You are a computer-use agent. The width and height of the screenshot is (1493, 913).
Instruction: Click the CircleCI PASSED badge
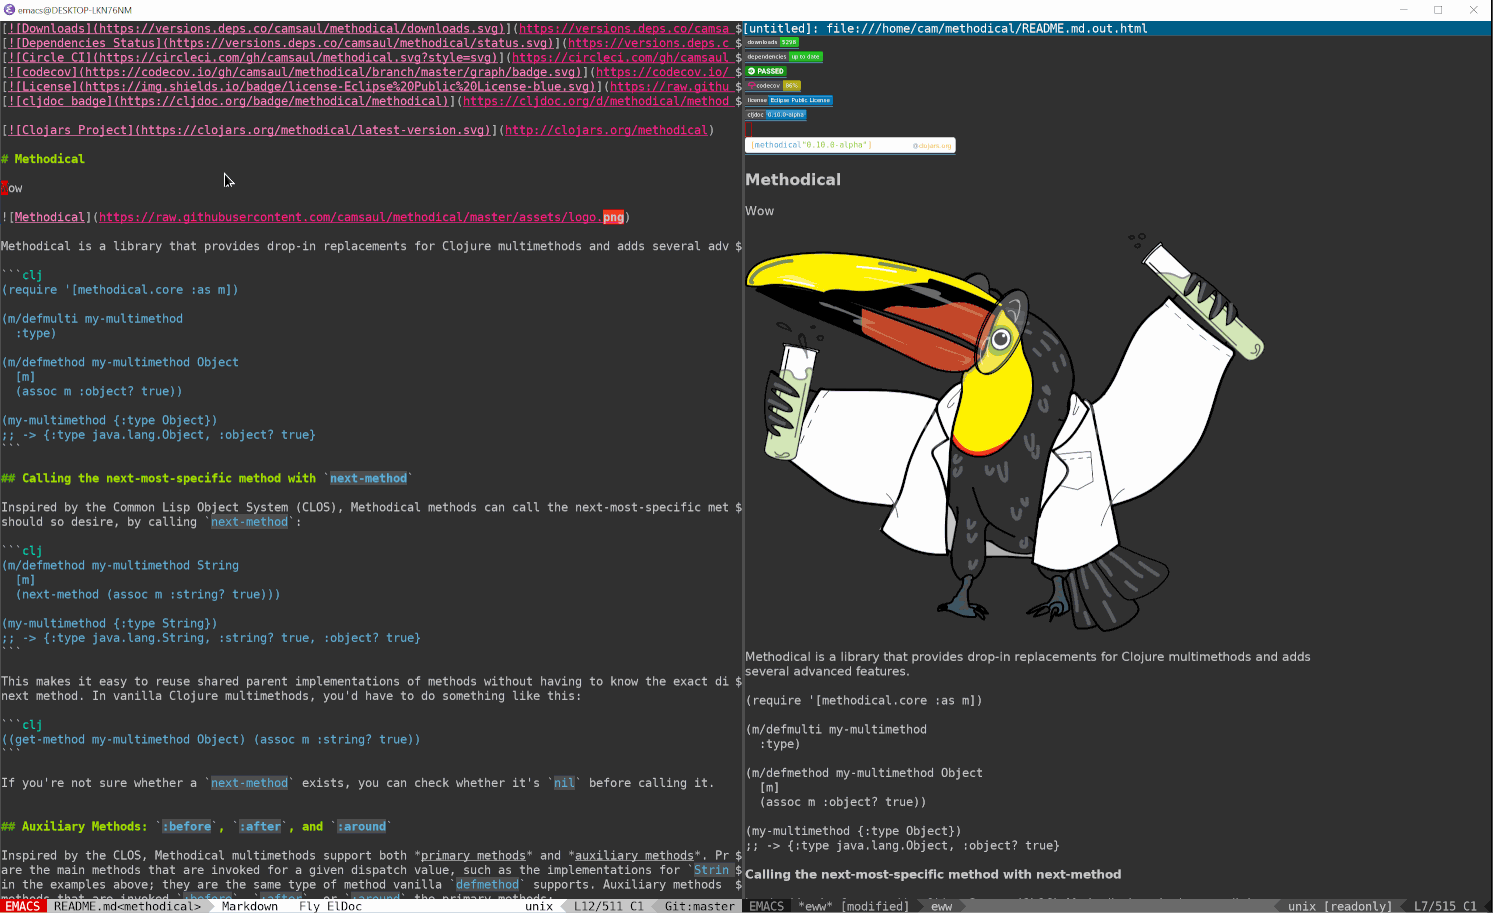[766, 71]
